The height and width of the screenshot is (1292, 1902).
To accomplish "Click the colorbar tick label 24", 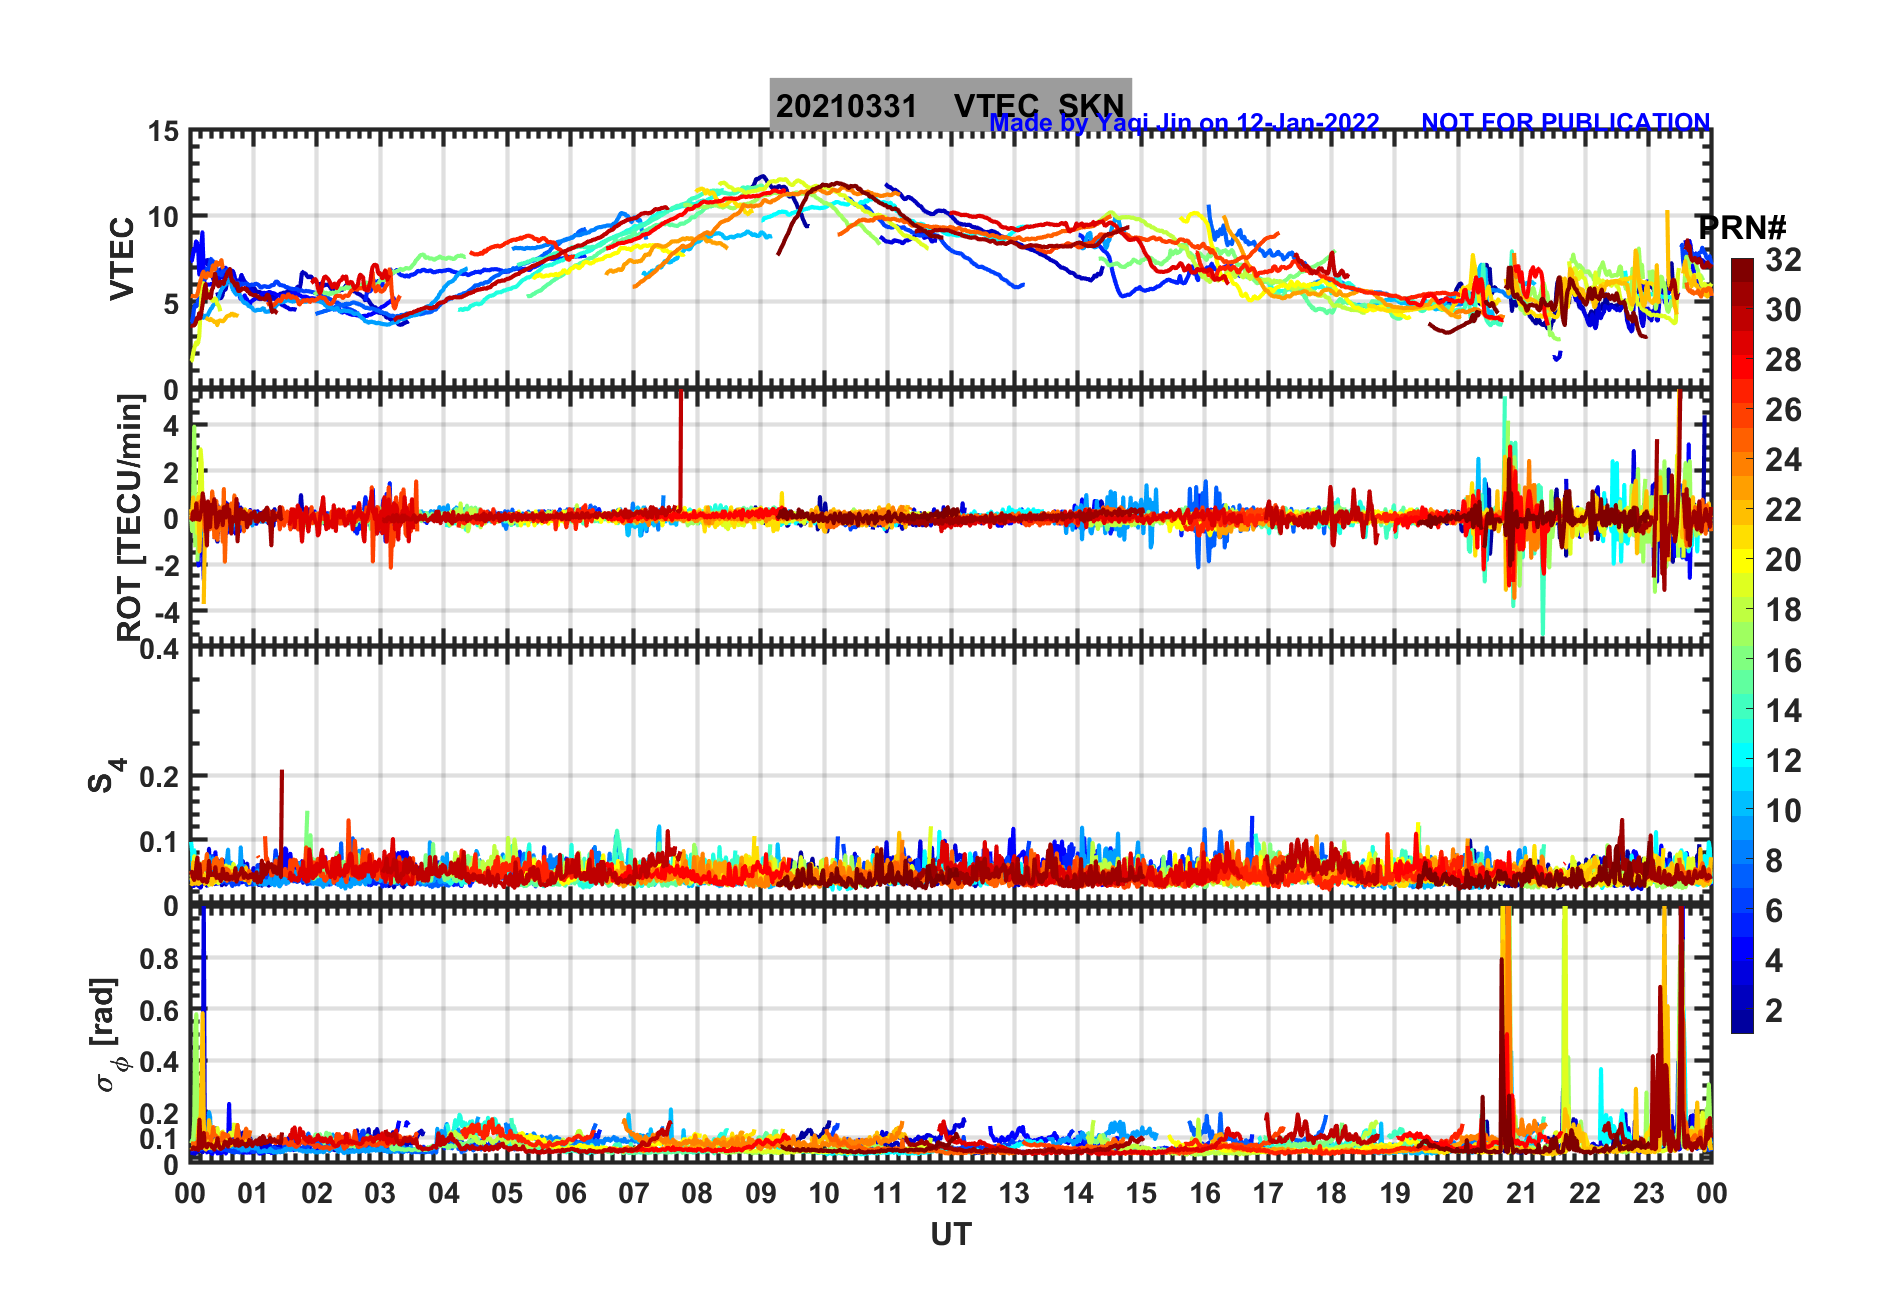I will click(1782, 460).
